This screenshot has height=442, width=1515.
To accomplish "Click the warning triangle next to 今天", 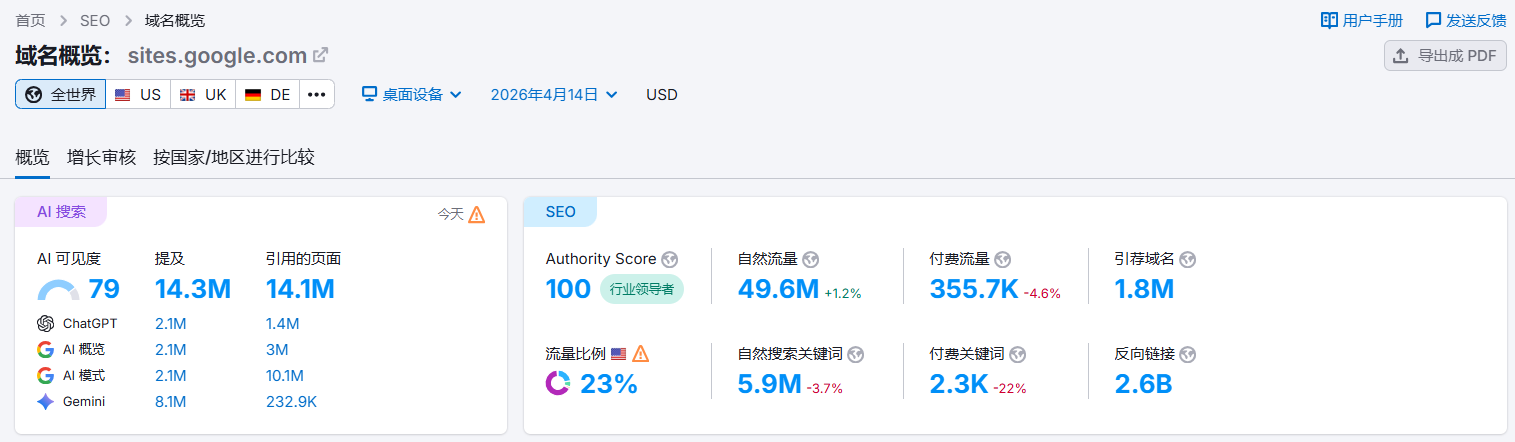I will 477,214.
